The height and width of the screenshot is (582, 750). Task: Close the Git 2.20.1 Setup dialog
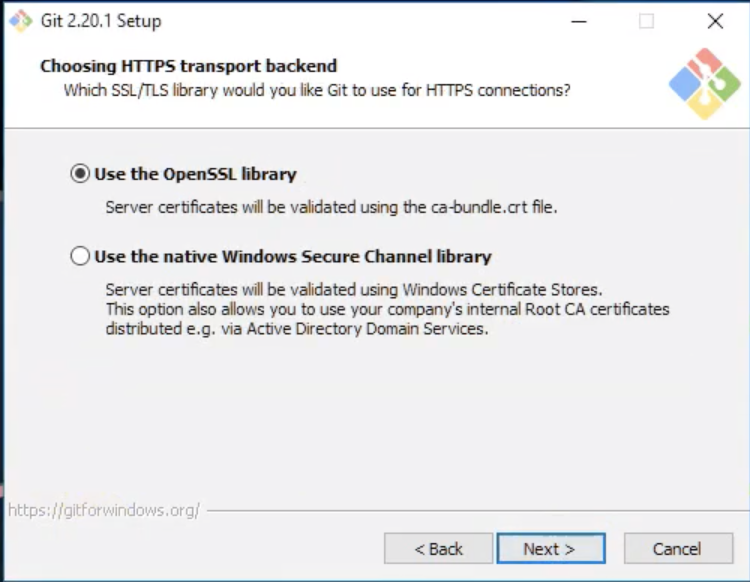(x=715, y=21)
